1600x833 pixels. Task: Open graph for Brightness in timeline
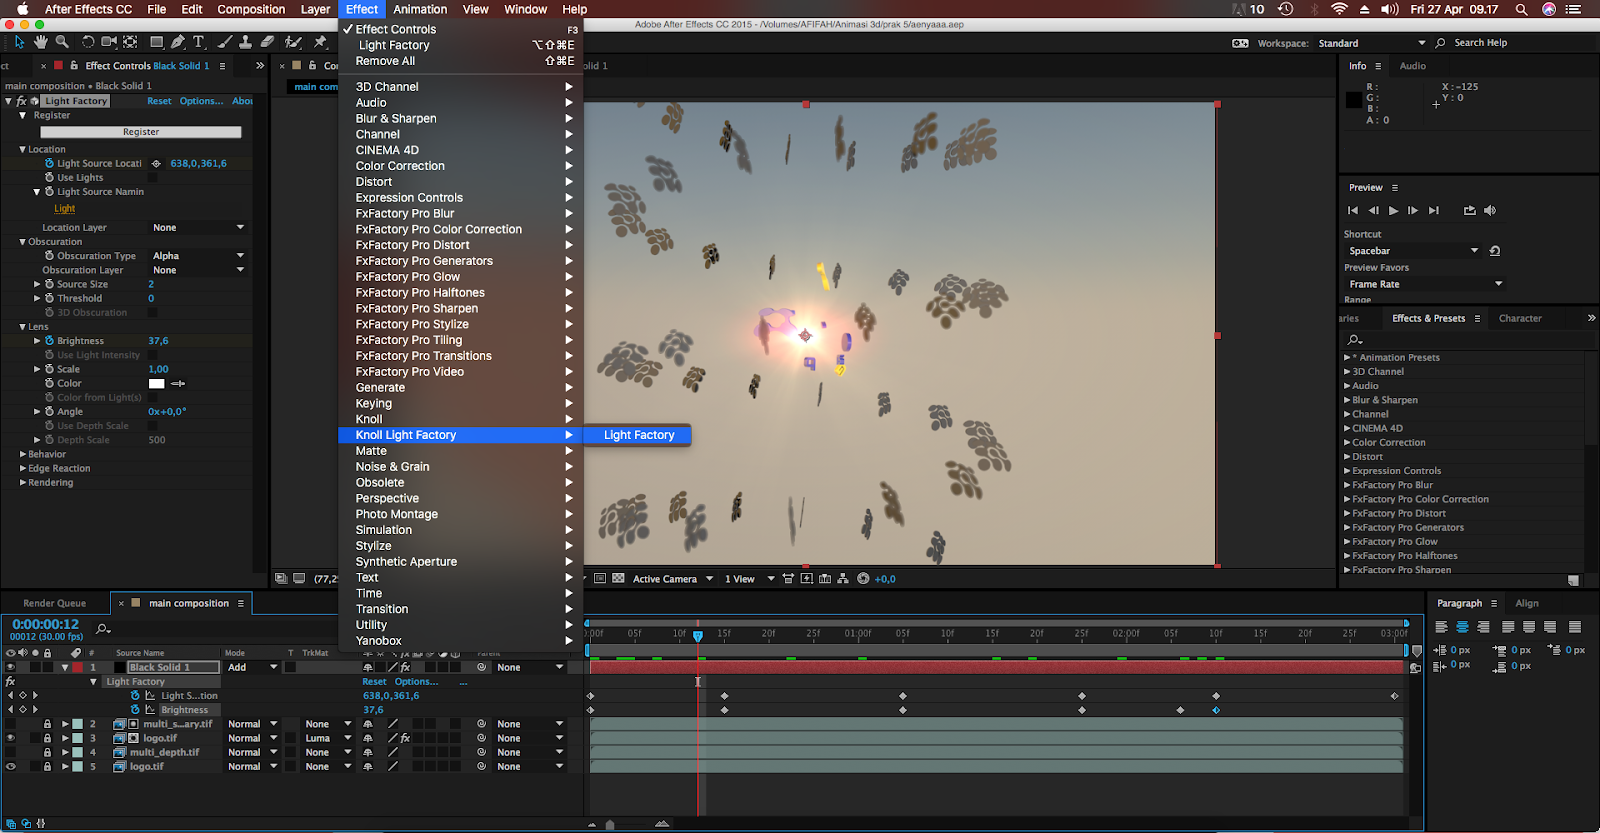(150, 710)
